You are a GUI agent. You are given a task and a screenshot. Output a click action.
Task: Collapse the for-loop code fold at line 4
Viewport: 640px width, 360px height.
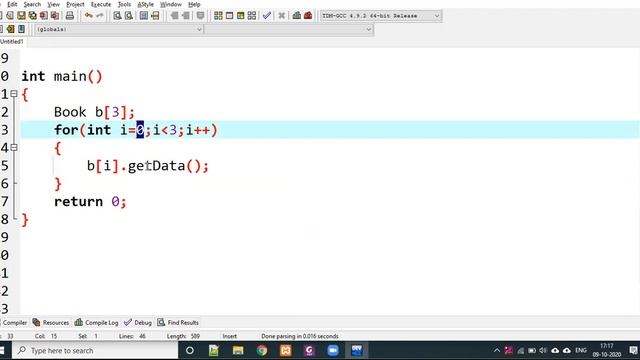coord(14,147)
